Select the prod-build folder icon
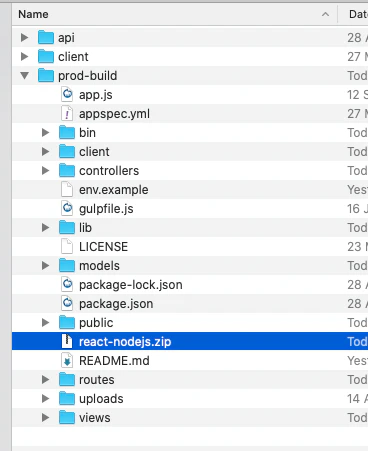 [x=46, y=75]
